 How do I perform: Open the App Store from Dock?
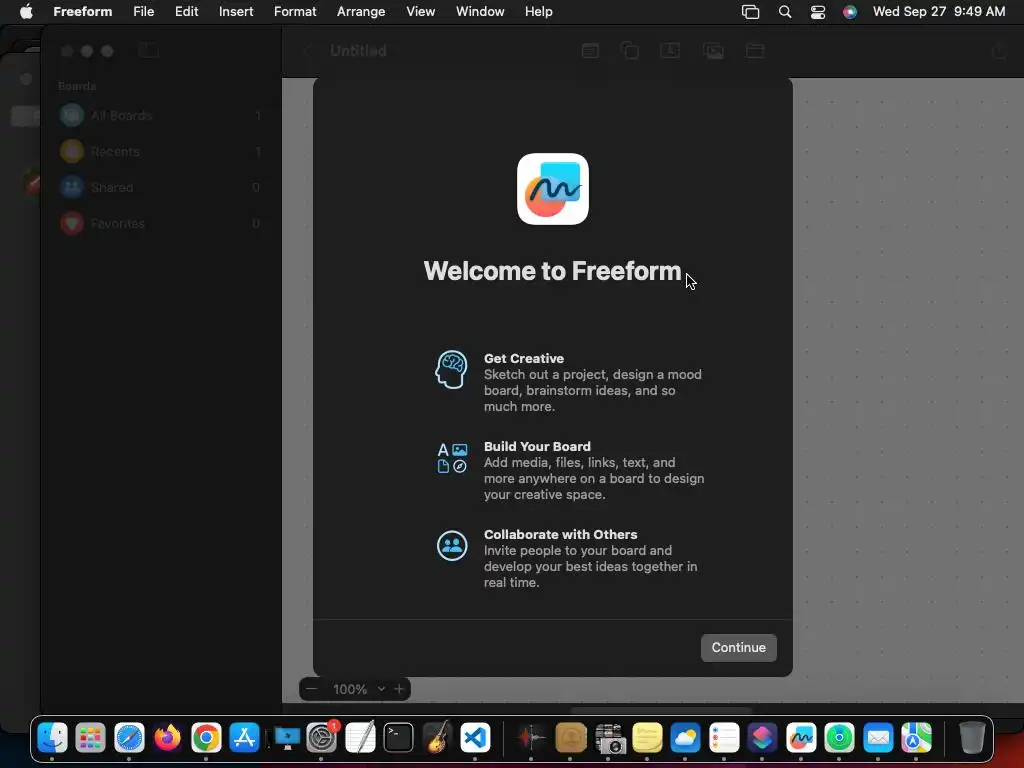pyautogui.click(x=245, y=738)
